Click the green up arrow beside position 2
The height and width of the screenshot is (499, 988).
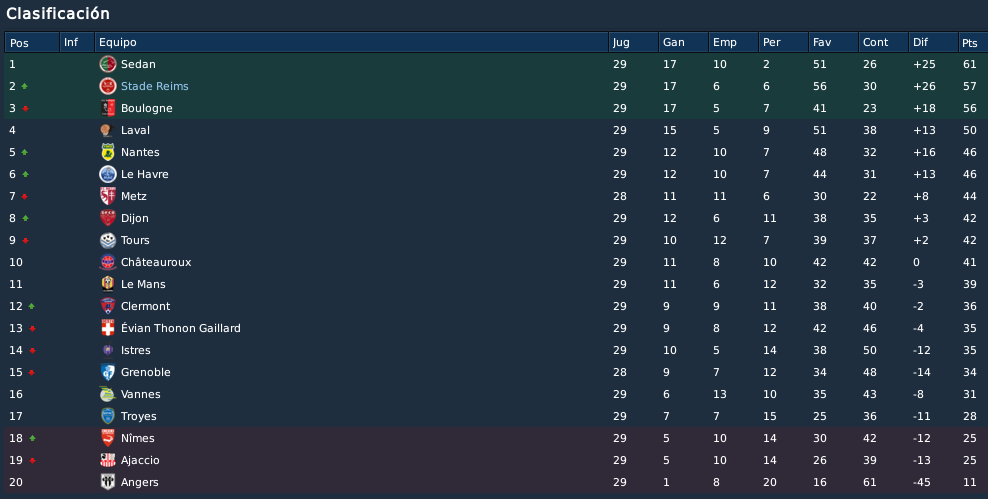pyautogui.click(x=25, y=86)
